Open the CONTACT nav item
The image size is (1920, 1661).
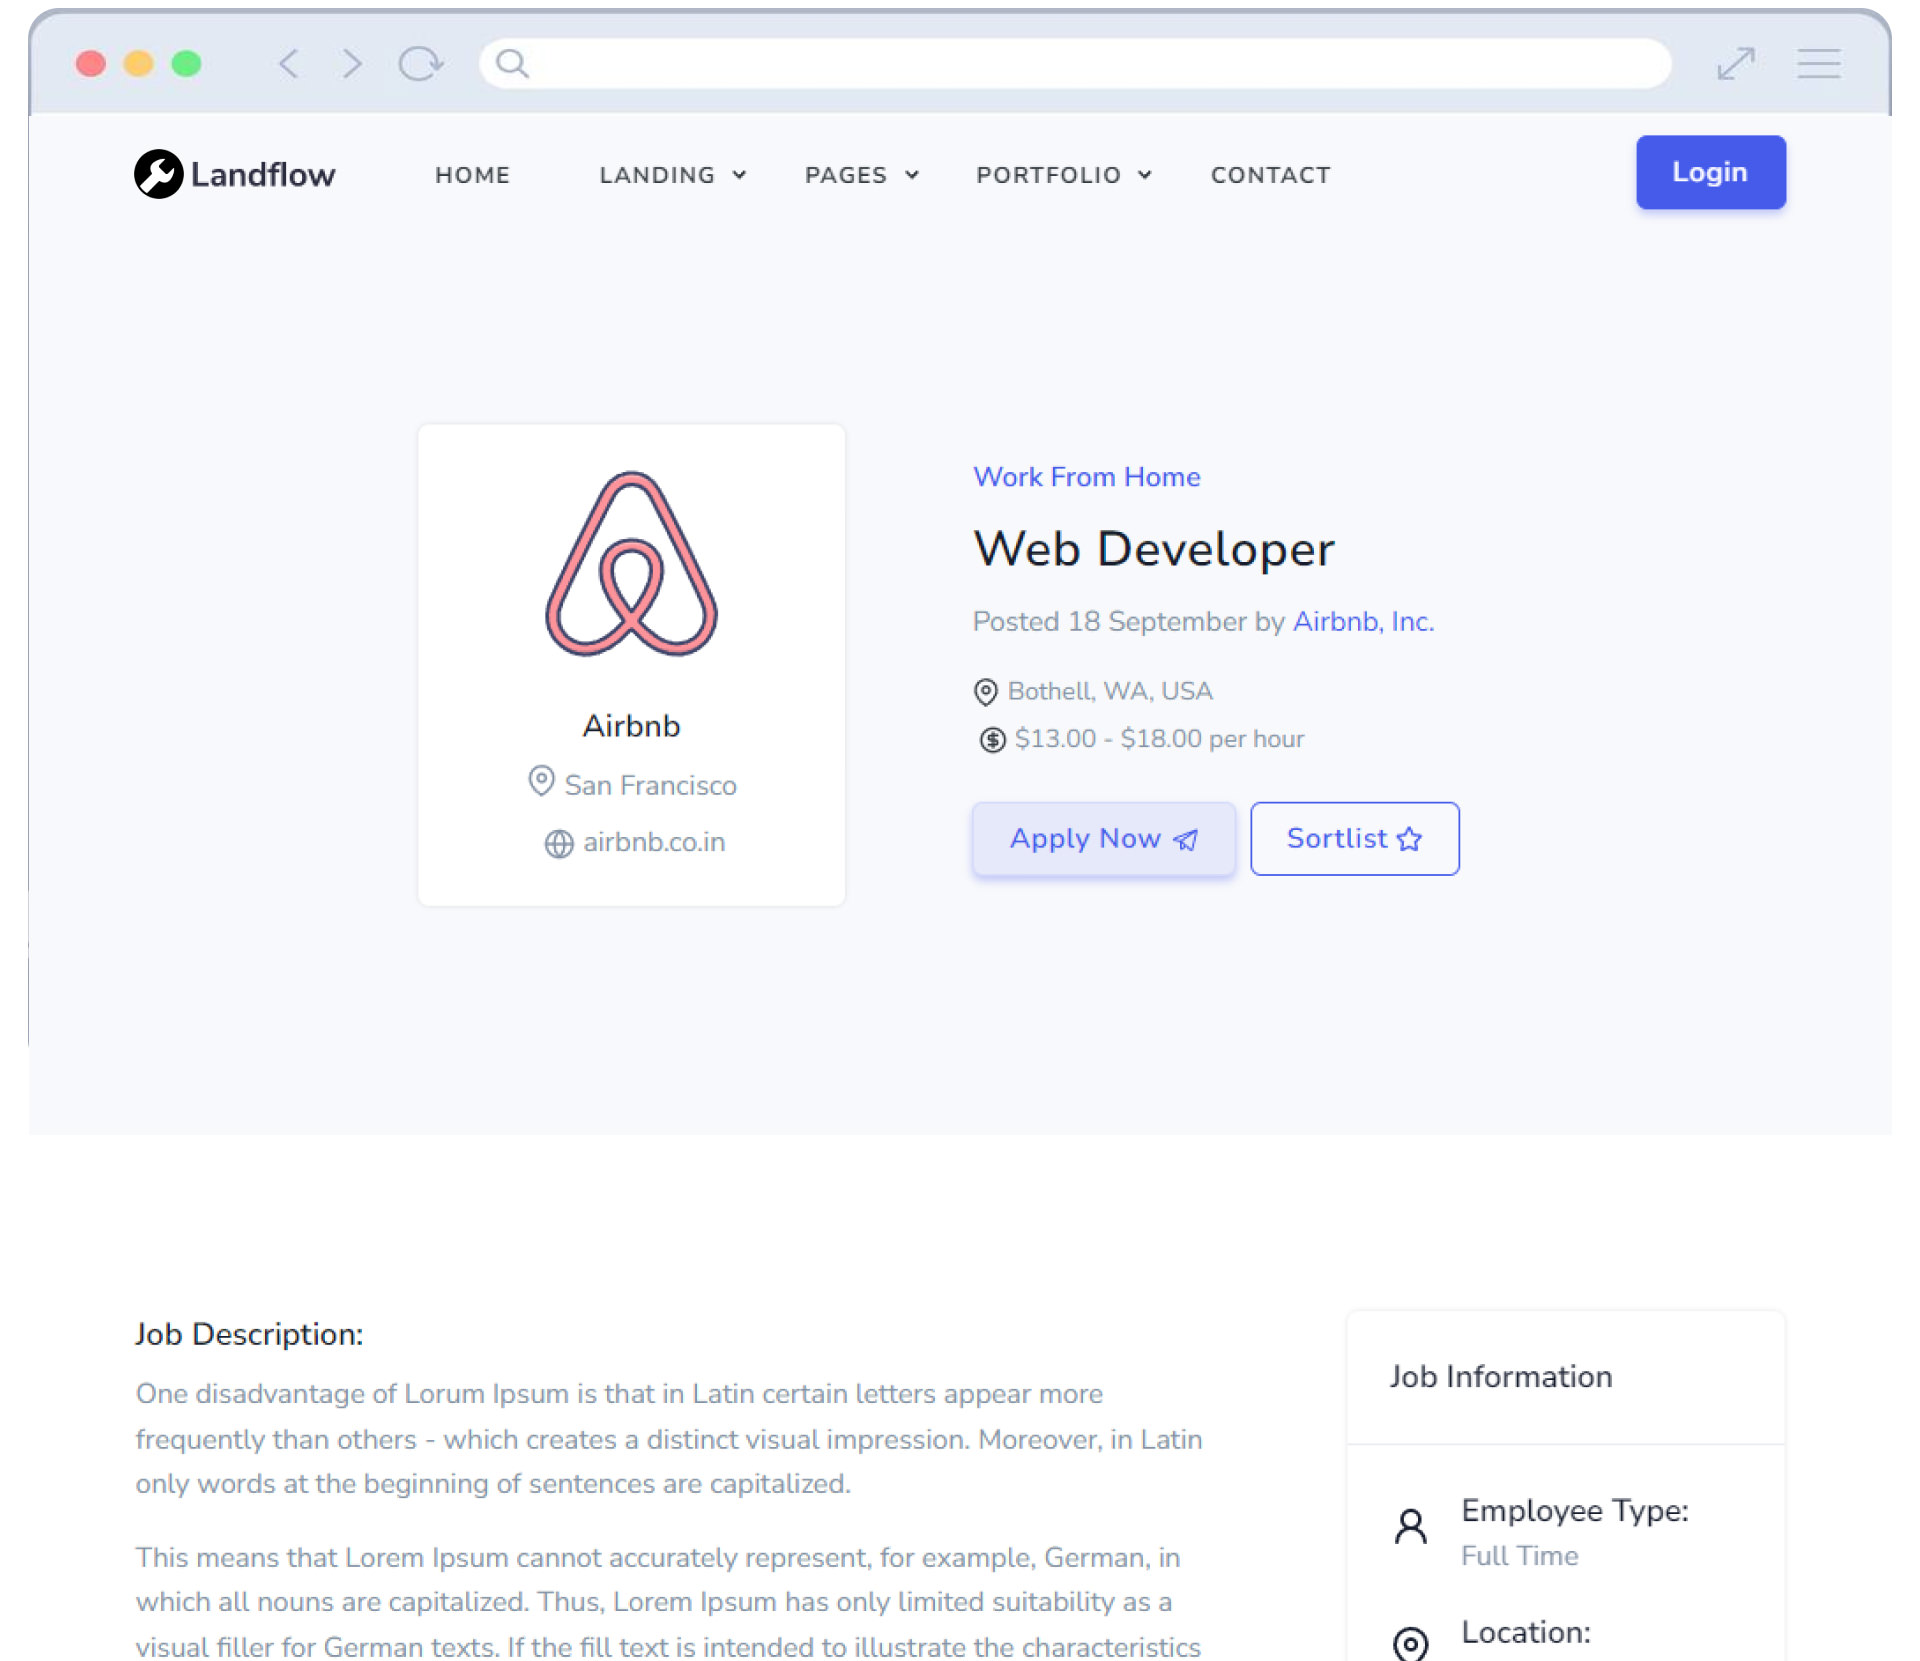(1271, 175)
